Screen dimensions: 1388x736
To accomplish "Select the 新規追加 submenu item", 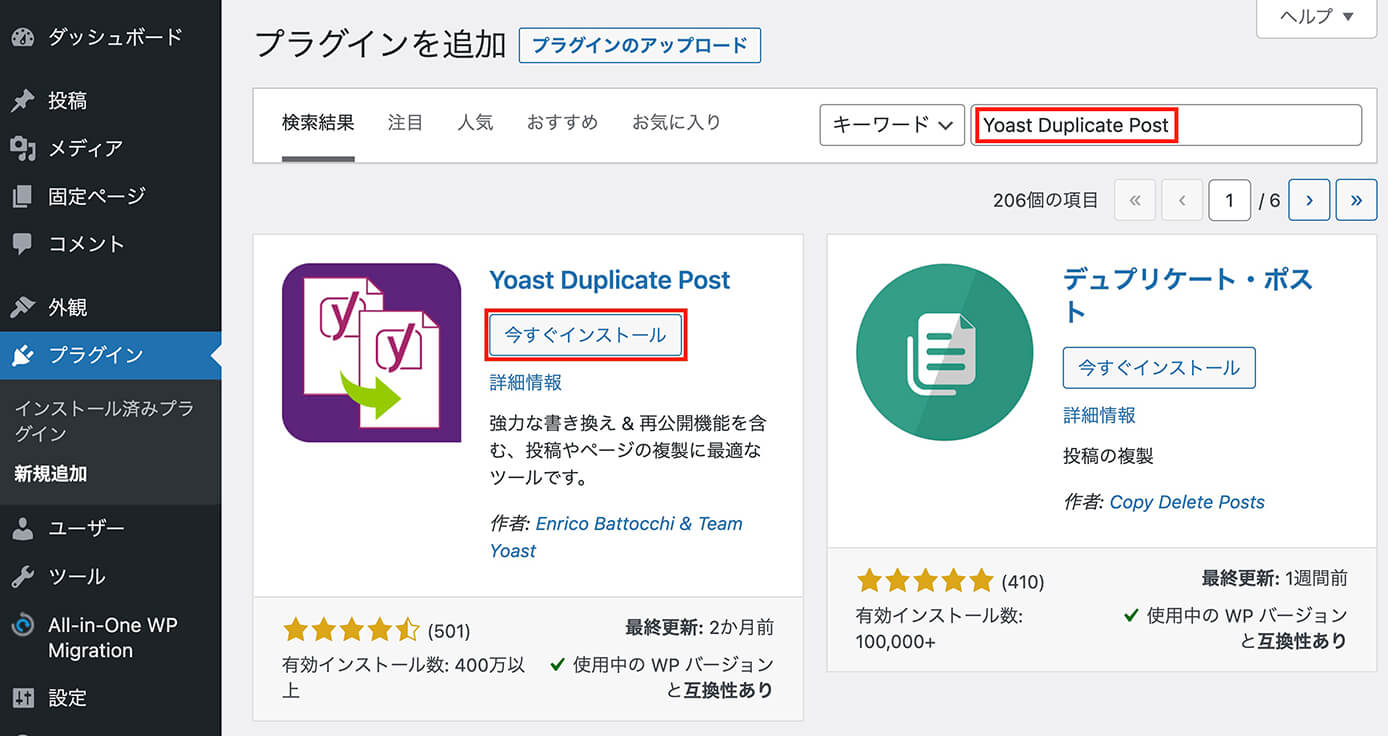I will (x=51, y=474).
